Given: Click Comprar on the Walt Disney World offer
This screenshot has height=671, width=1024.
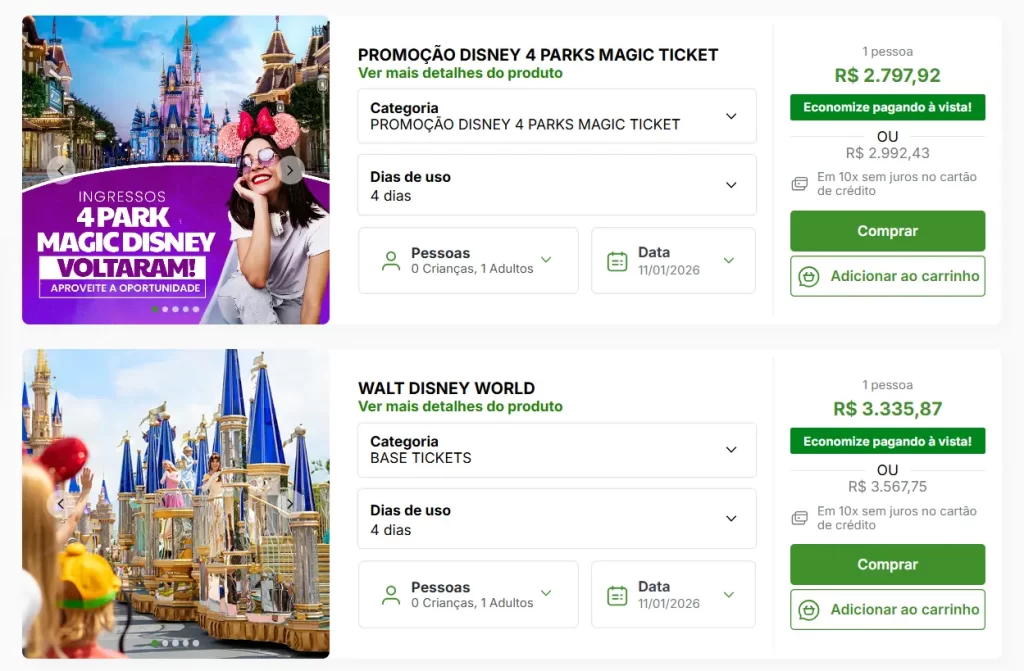Looking at the screenshot, I should pyautogui.click(x=887, y=564).
